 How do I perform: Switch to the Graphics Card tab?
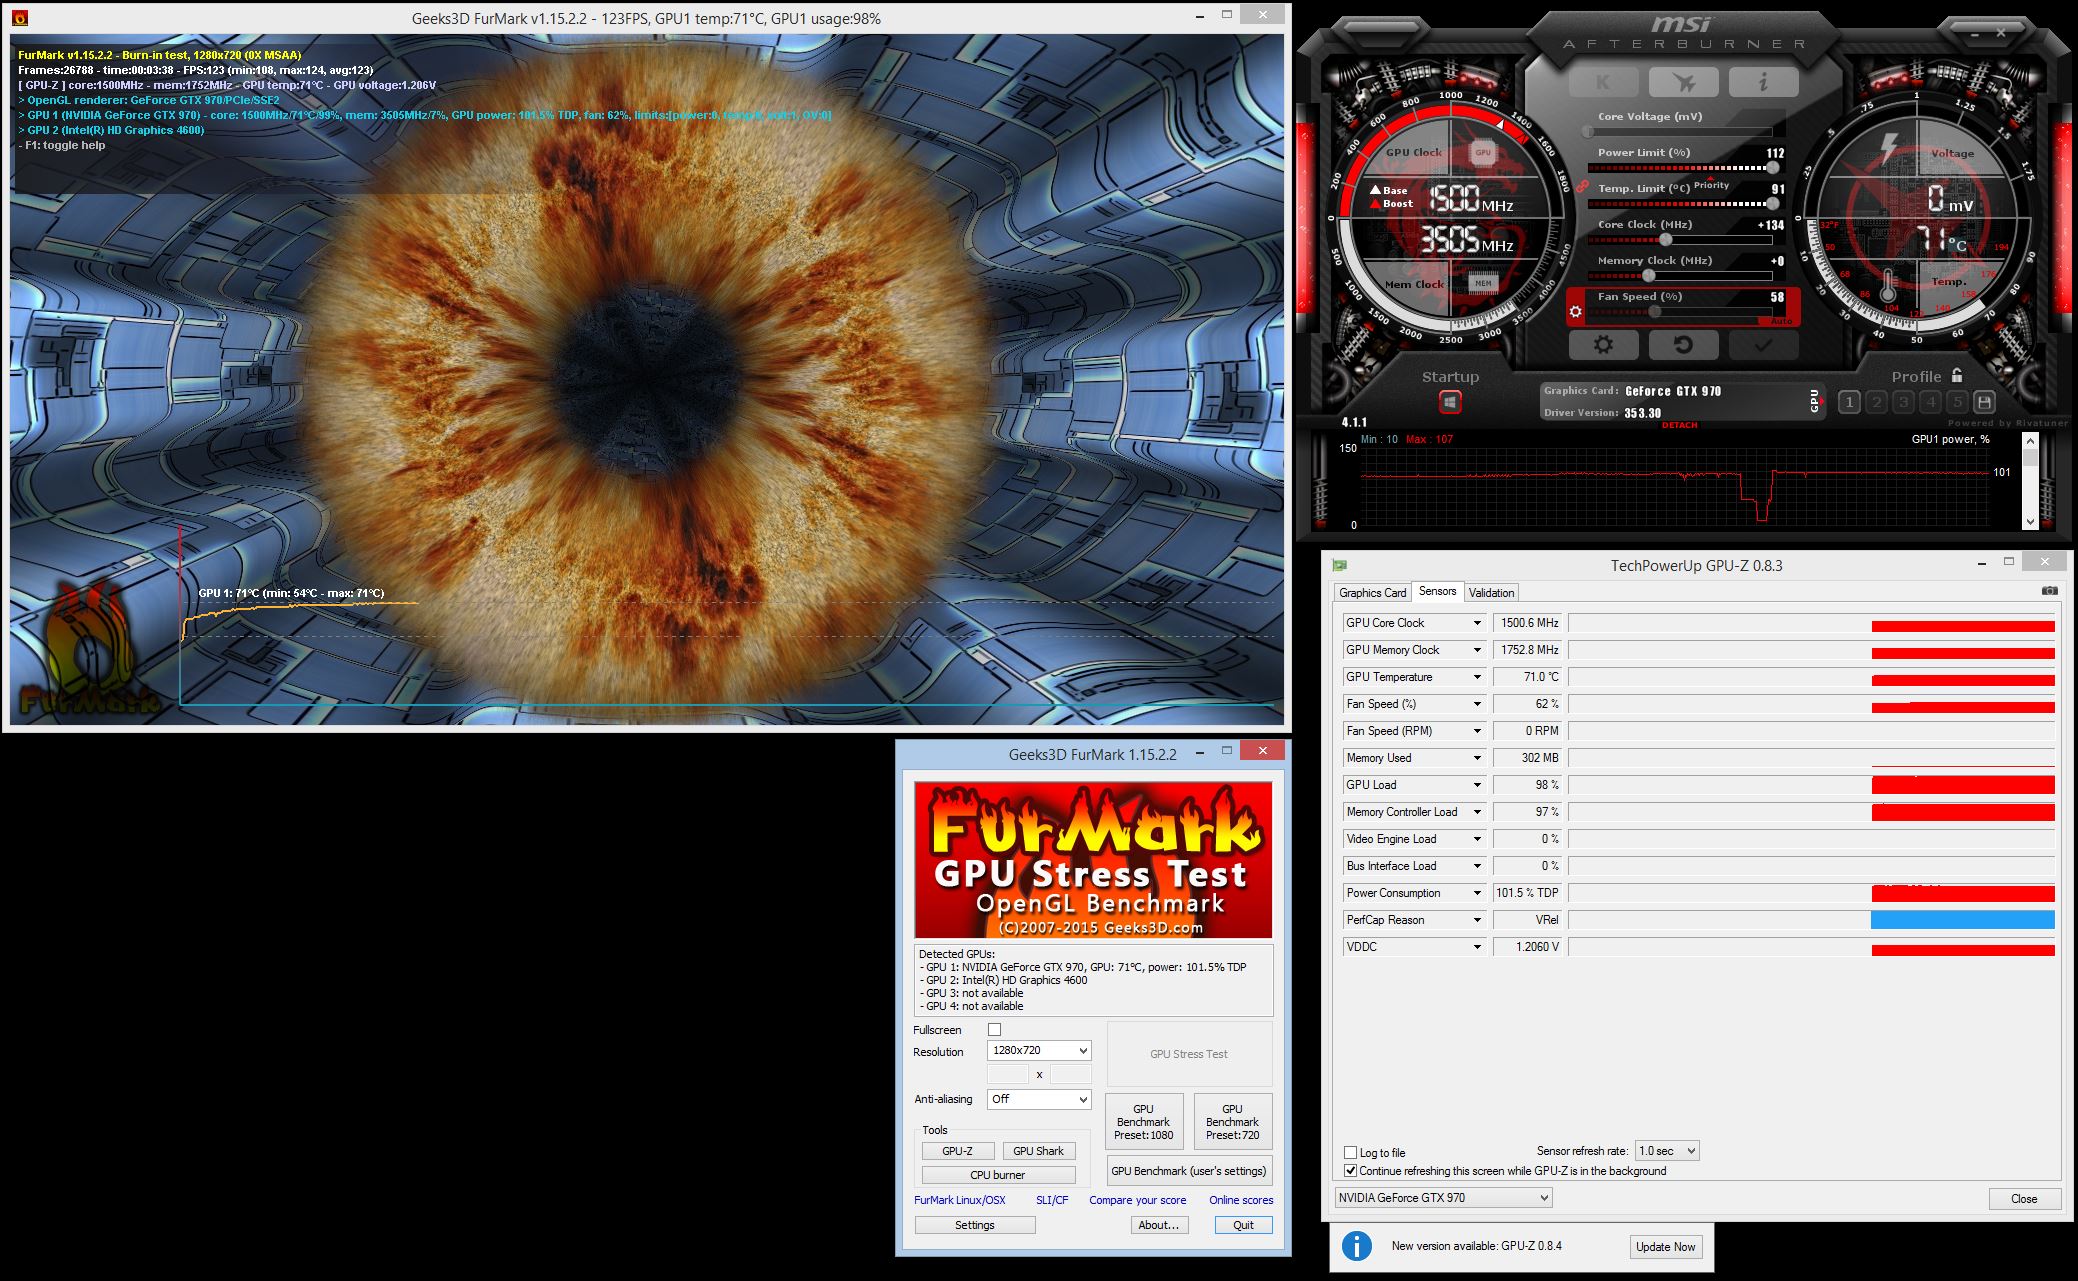(1372, 593)
